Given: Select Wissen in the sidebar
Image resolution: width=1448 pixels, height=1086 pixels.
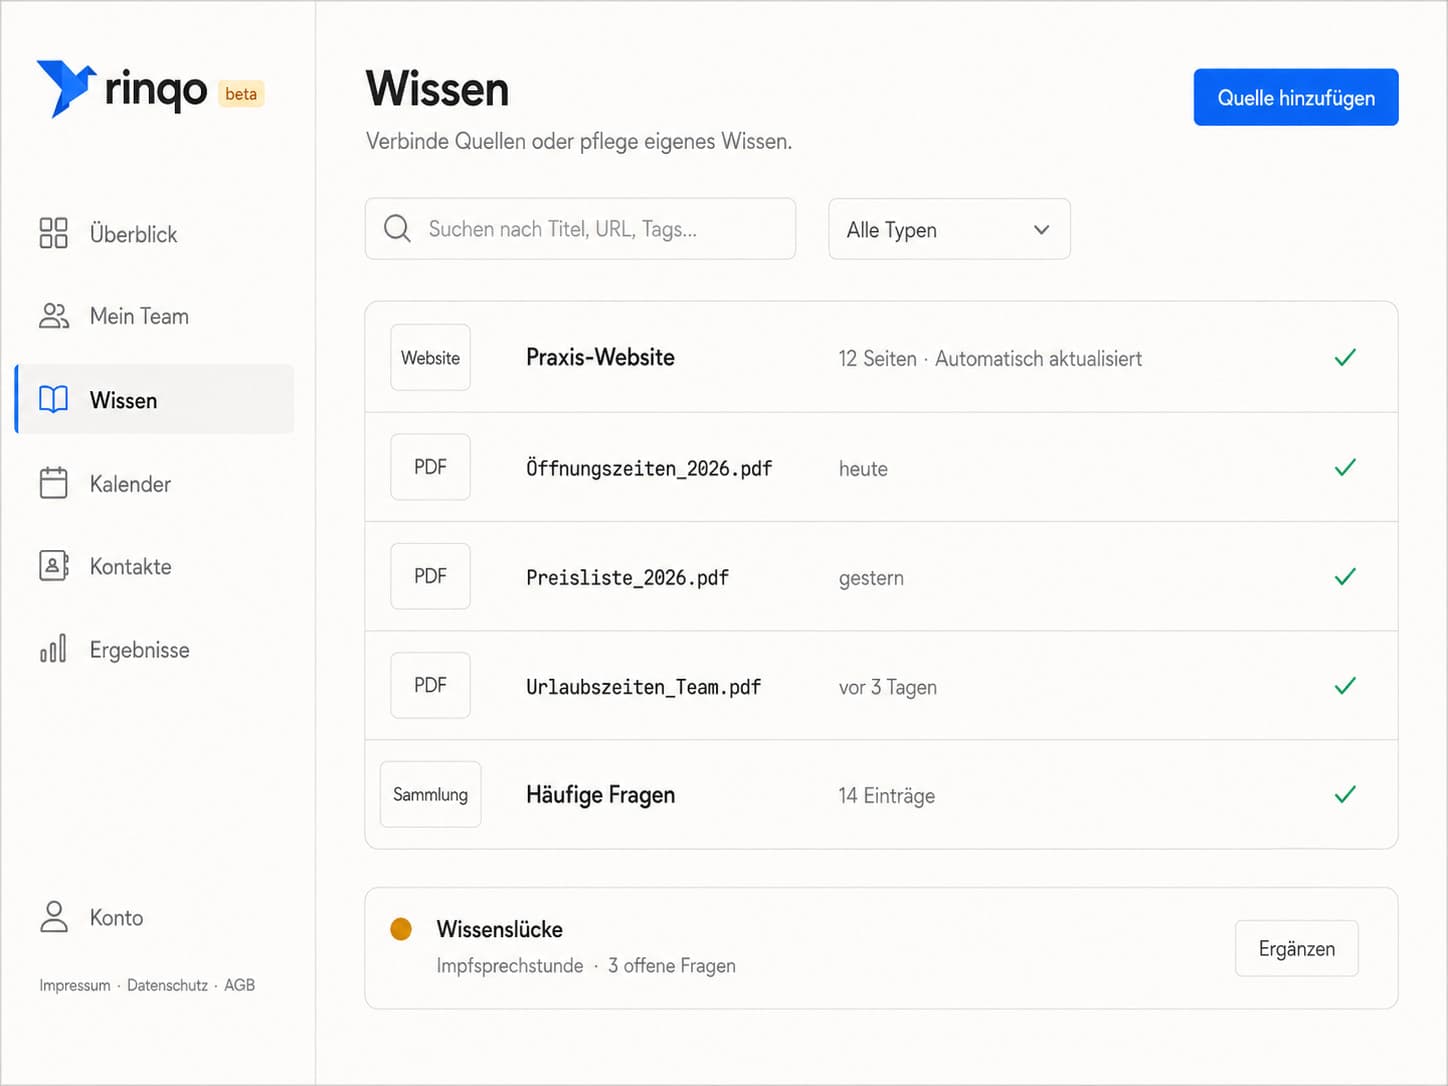Looking at the screenshot, I should click(x=155, y=400).
